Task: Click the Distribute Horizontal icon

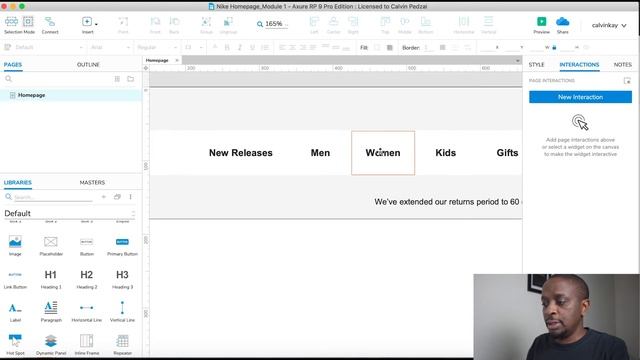Action: click(464, 21)
